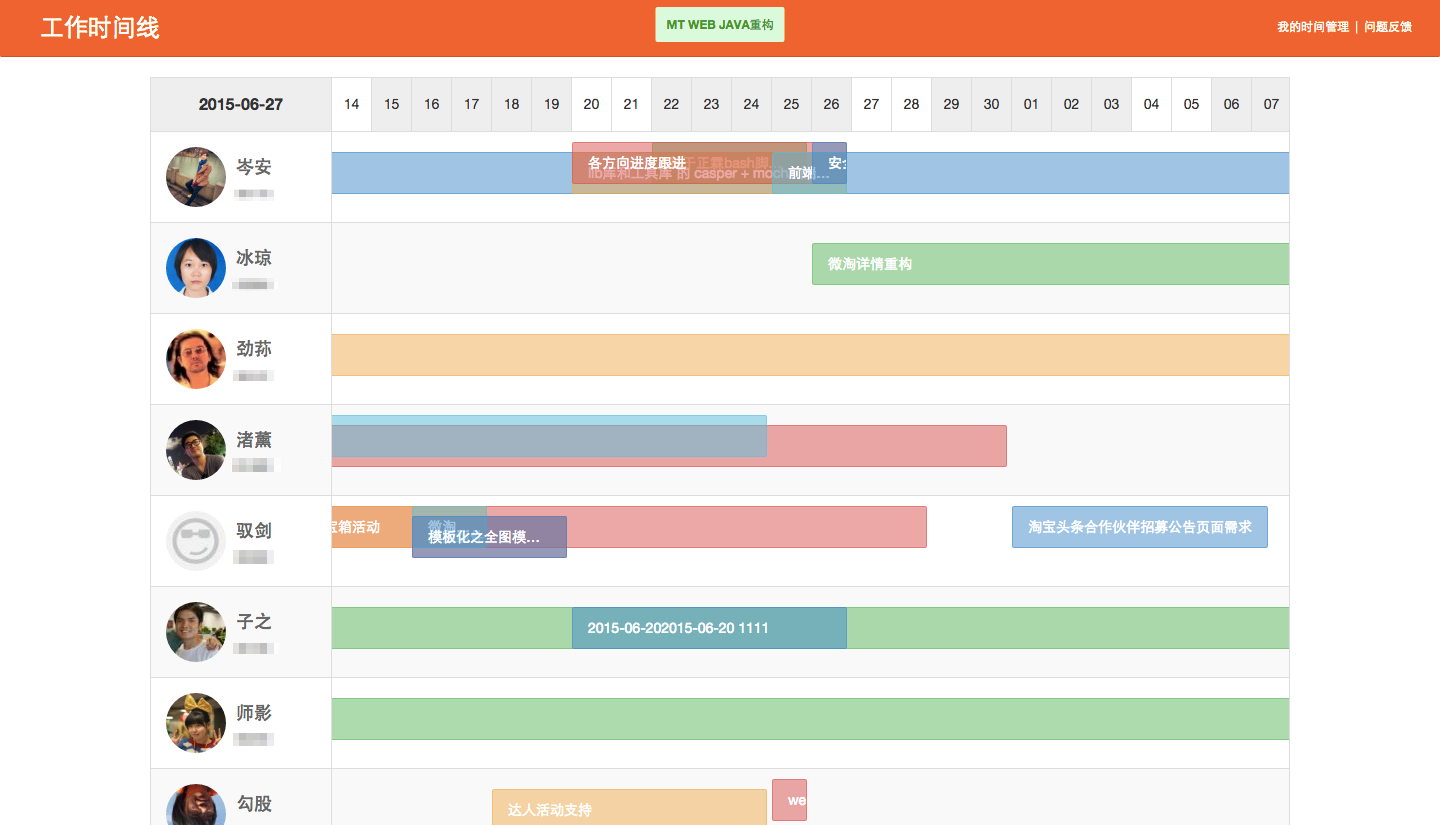Screen dimensions: 1440x825
Task: Select the 微淘详情重构 task bar
Action: pyautogui.click(x=1050, y=264)
